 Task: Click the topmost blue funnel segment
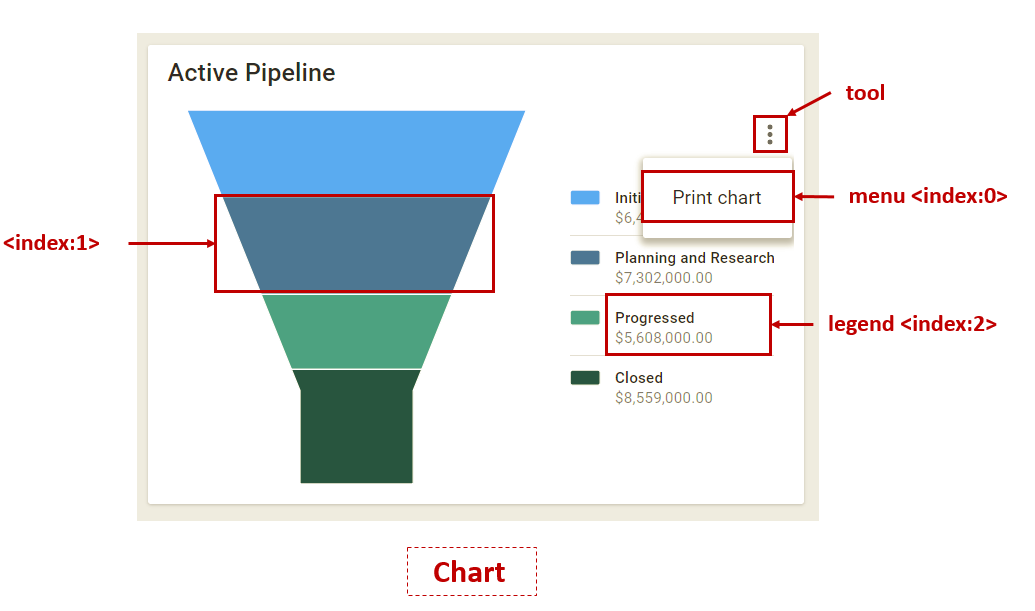(x=355, y=150)
